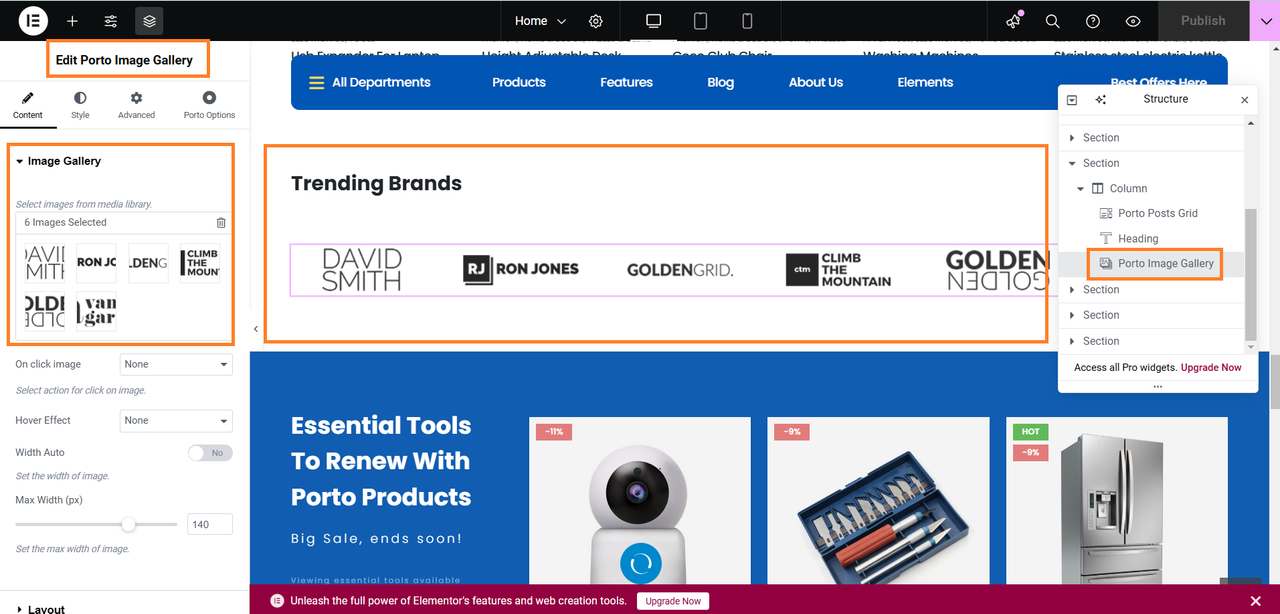Select Porto Posts Grid in Structure
The image size is (1280, 614).
pos(1157,214)
